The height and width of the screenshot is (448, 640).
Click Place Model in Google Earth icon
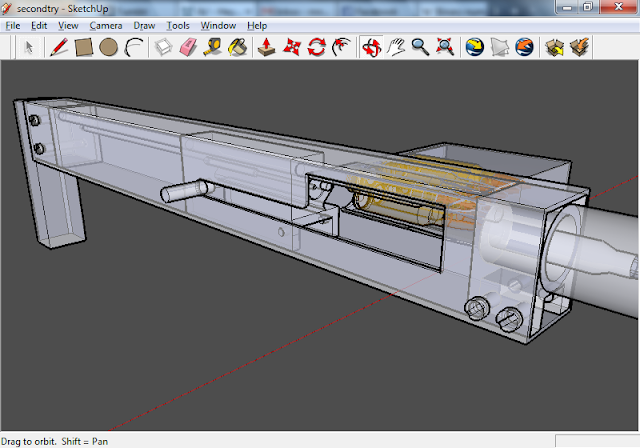coord(524,47)
